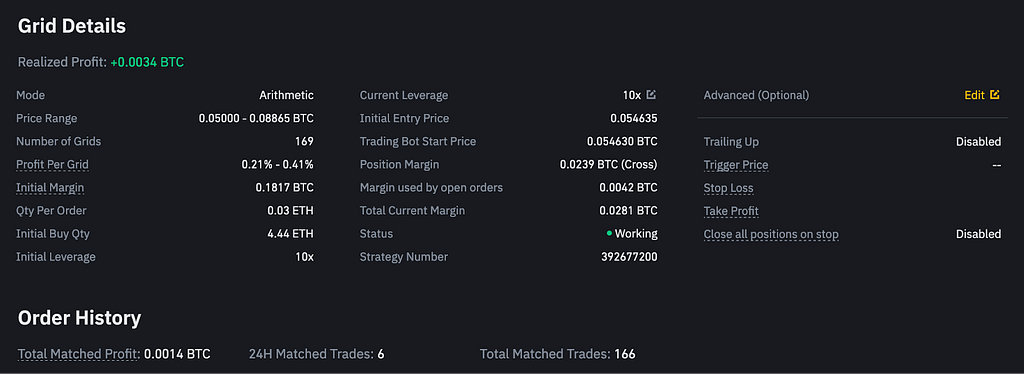The width and height of the screenshot is (1024, 374).
Task: Click the Take Profit label
Action: [x=731, y=211]
